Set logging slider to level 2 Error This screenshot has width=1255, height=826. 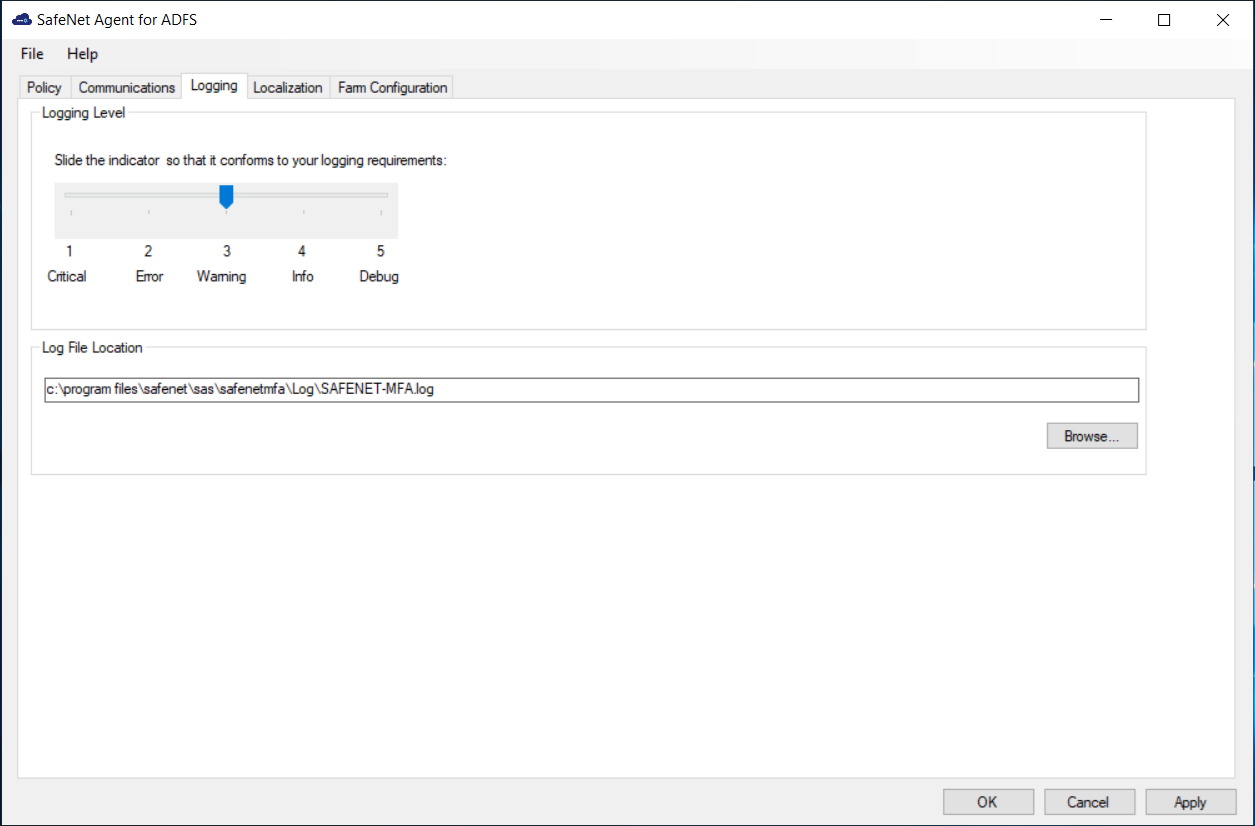pos(149,195)
